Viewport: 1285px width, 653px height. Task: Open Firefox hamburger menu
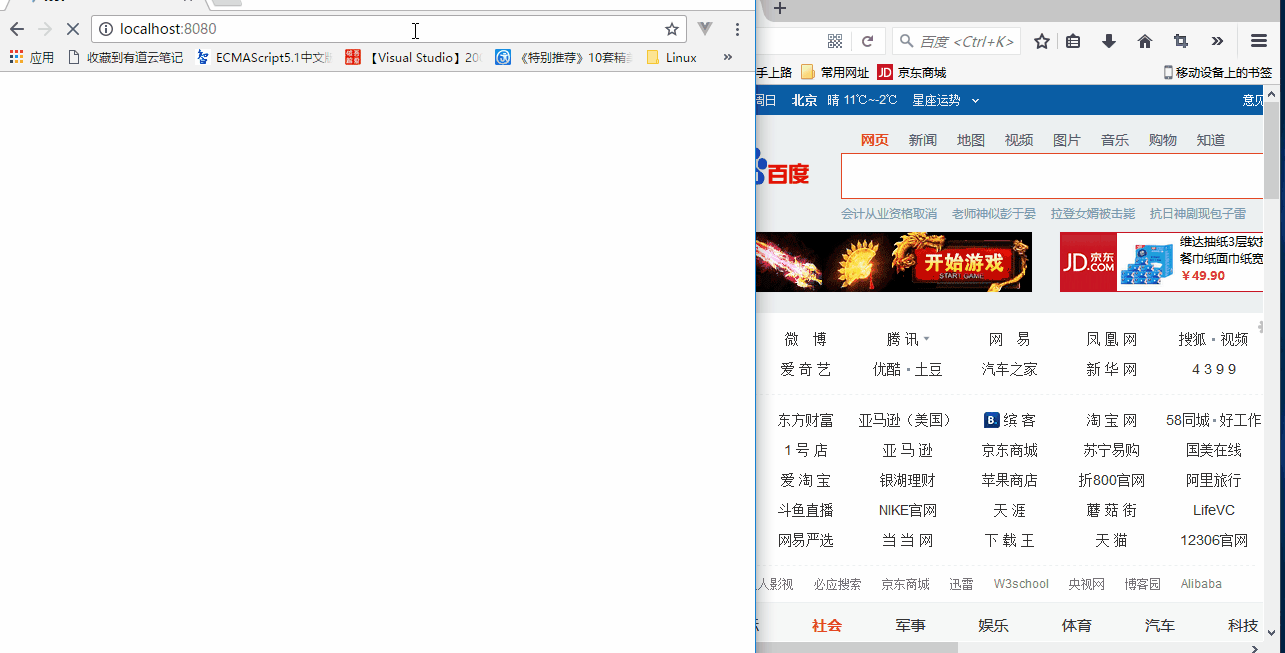pos(1259,41)
